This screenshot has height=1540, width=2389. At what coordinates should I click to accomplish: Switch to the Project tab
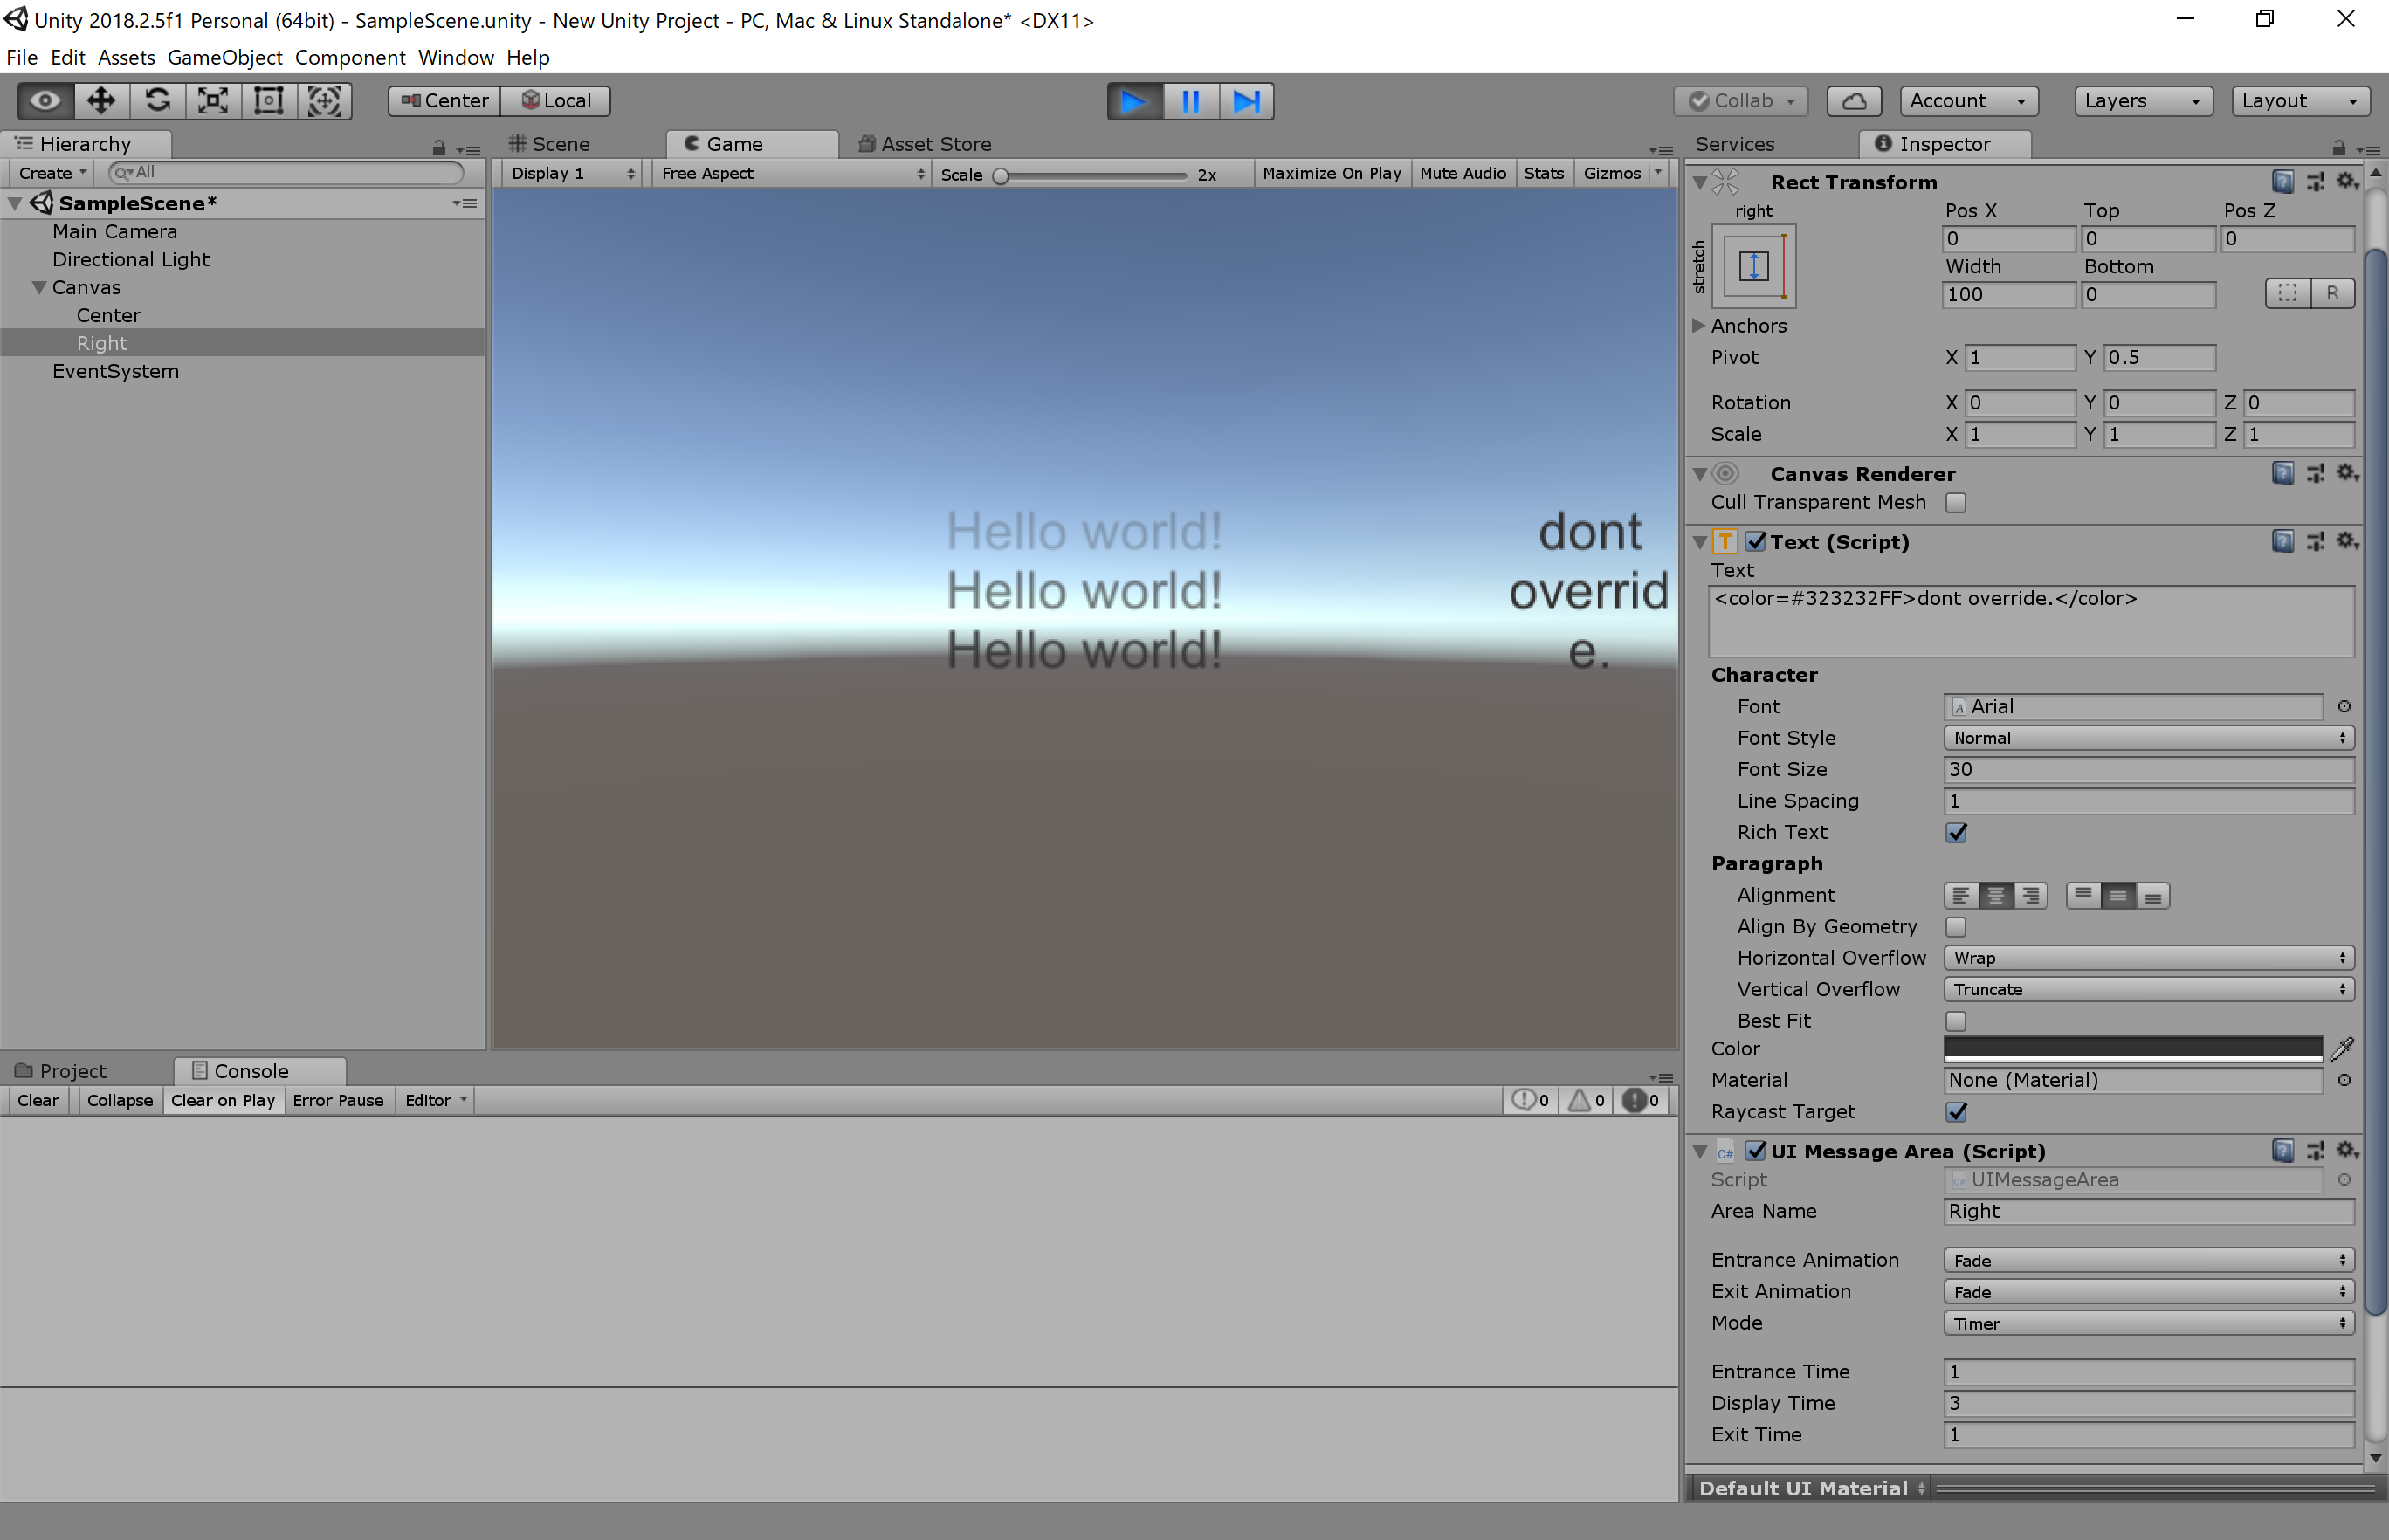point(62,1071)
